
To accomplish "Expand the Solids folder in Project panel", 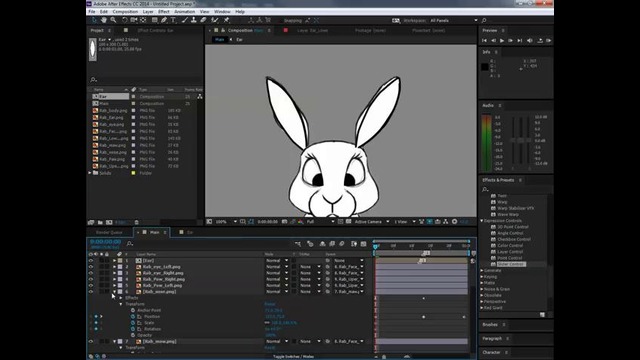I will coord(90,173).
